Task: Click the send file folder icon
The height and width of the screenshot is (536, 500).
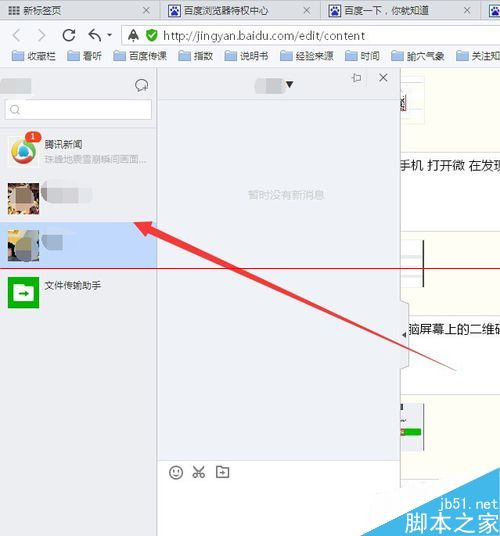Action: 222,472
